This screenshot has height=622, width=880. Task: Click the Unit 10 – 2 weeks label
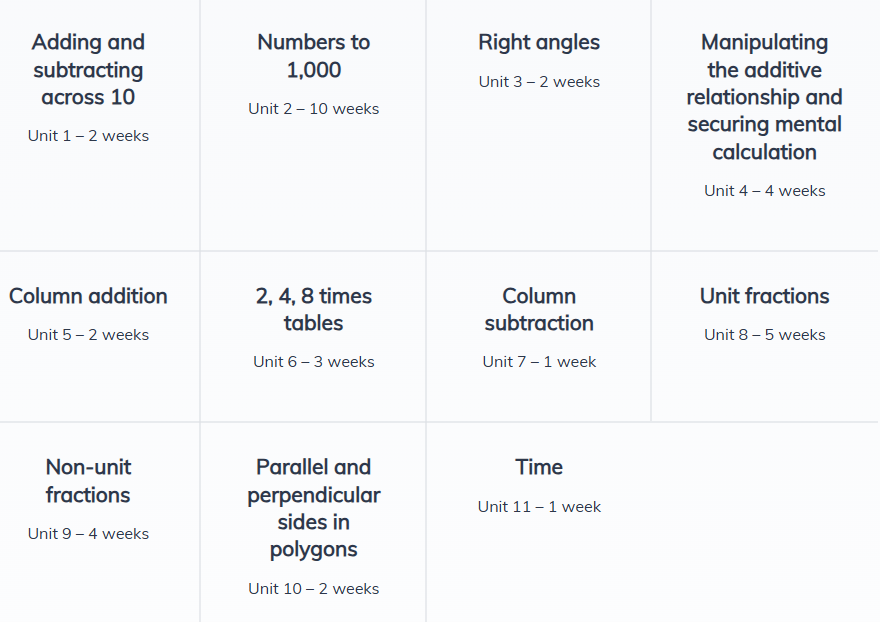coord(313,589)
